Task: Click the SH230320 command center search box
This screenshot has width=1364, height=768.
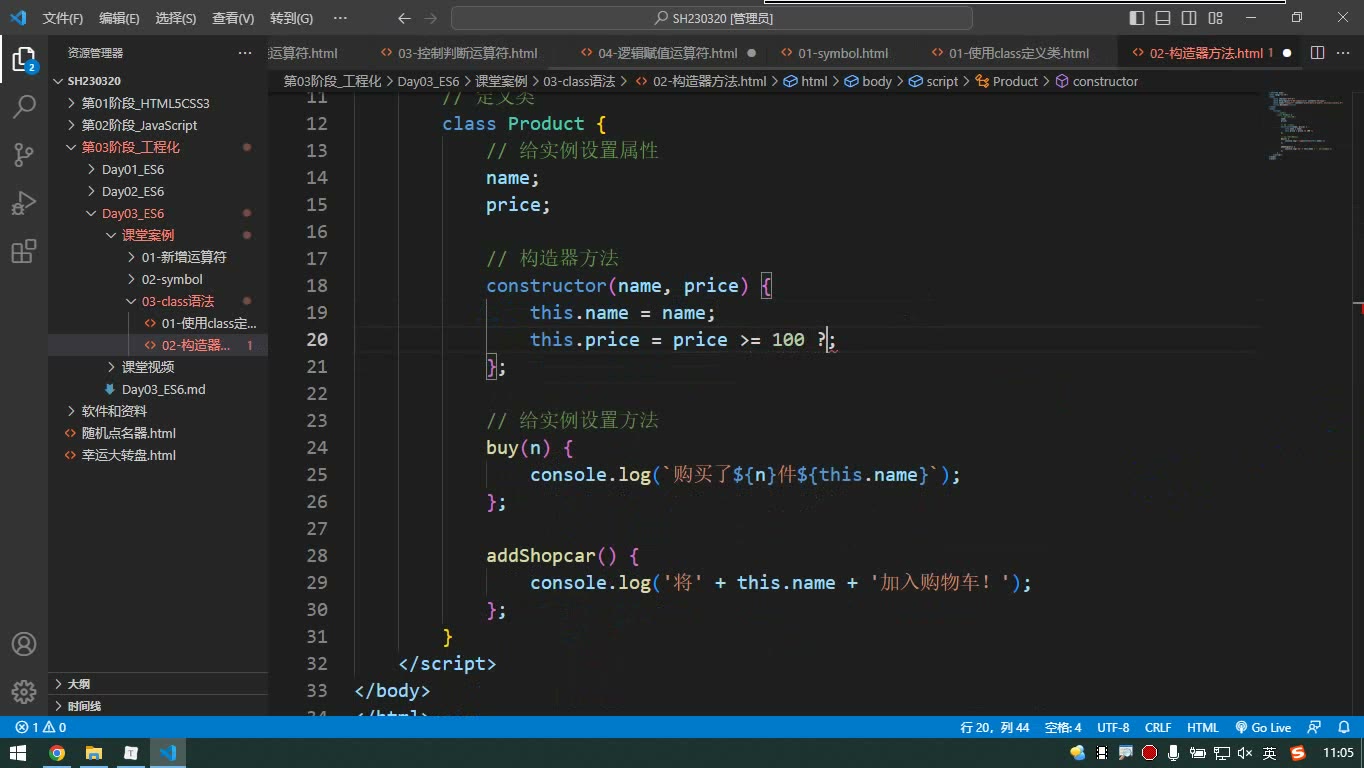Action: [x=712, y=18]
